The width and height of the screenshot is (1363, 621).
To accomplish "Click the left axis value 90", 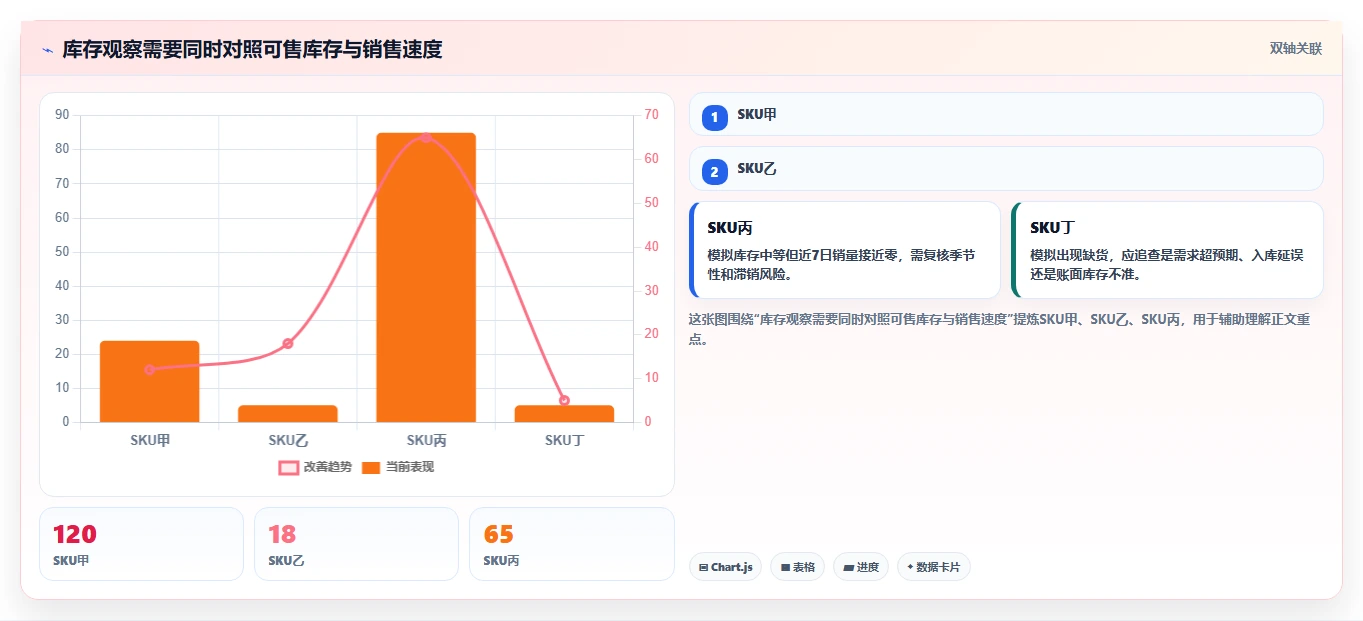I will [62, 115].
